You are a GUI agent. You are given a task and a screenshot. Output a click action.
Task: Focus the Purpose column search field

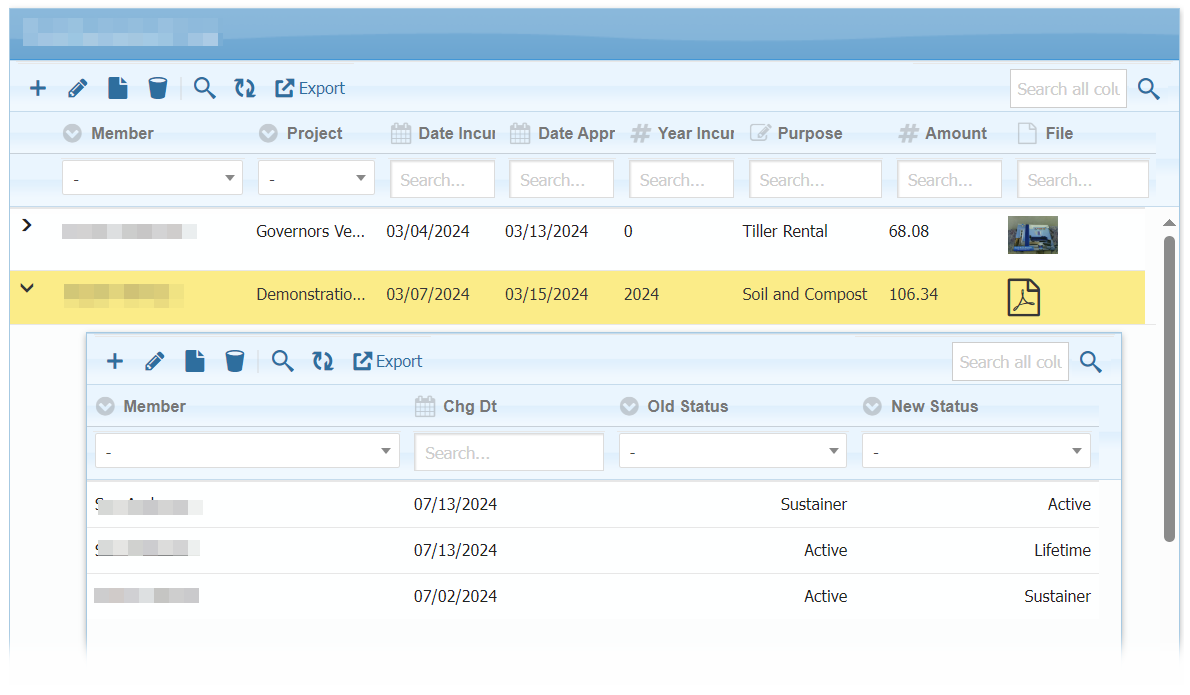[815, 180]
